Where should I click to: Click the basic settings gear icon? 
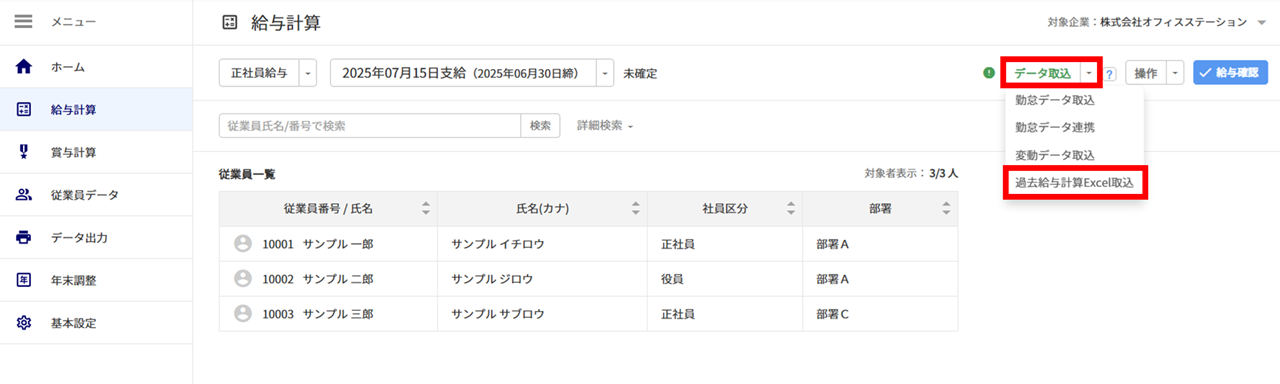pyautogui.click(x=25, y=323)
